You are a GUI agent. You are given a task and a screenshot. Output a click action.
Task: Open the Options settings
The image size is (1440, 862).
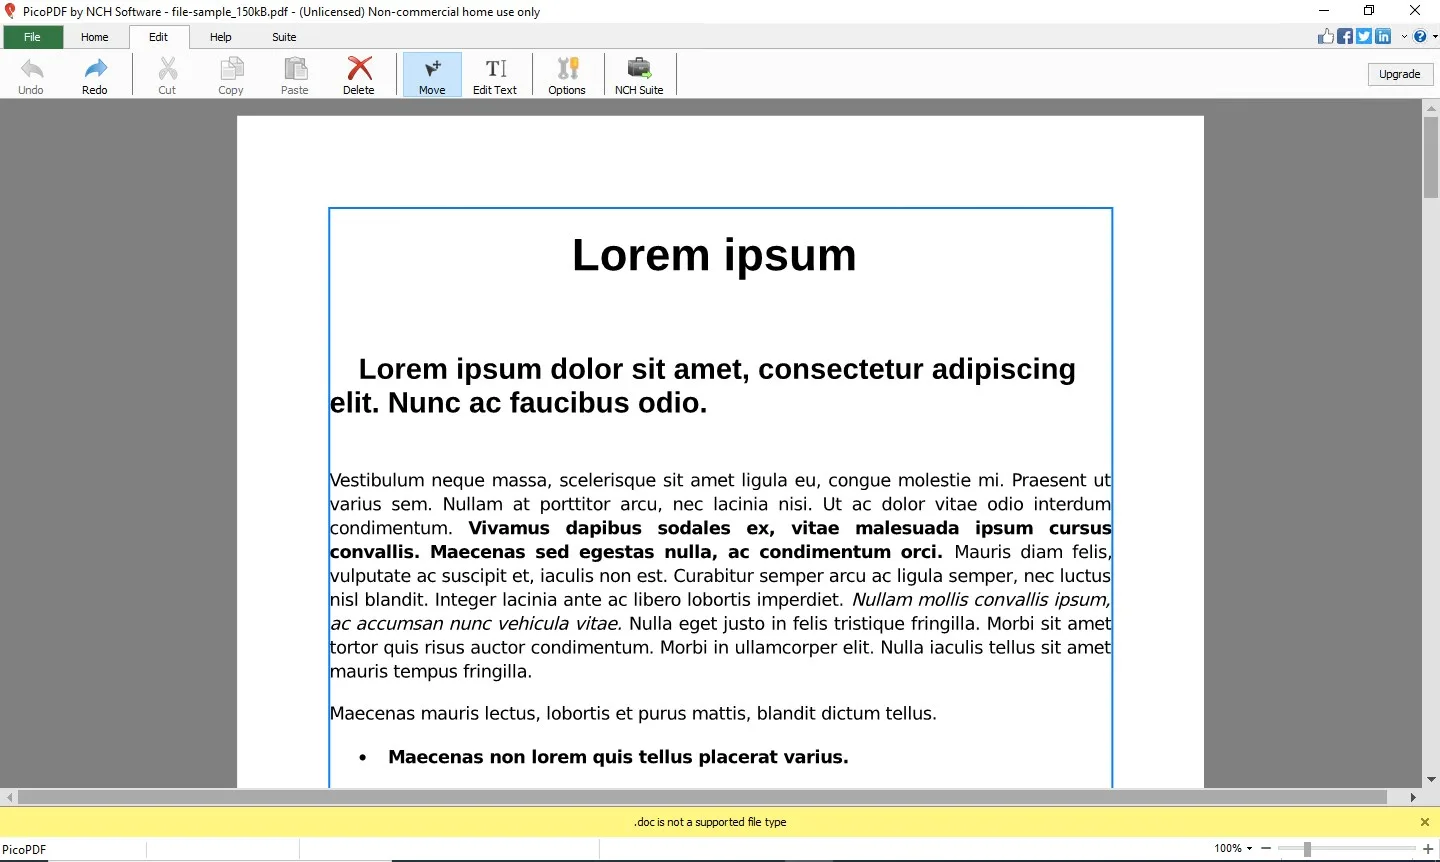click(567, 75)
